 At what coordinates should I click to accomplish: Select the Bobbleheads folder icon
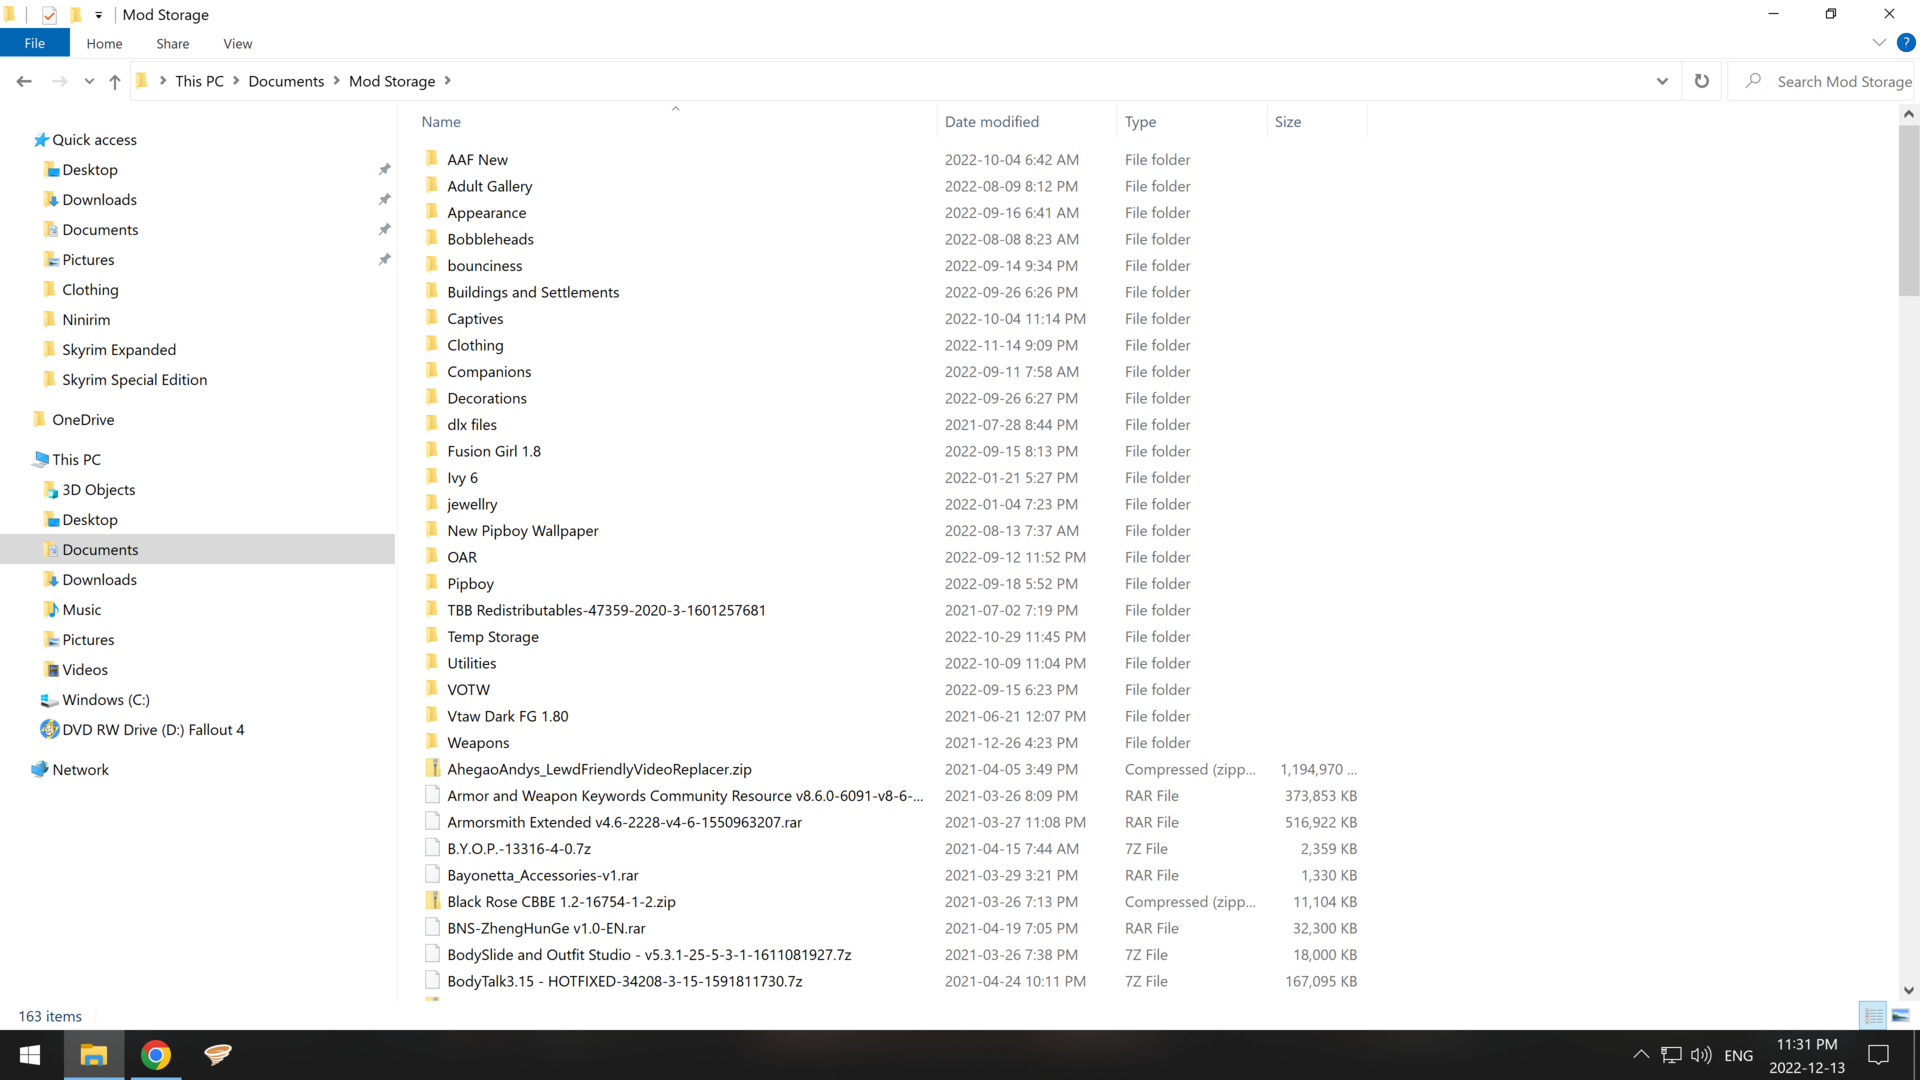click(x=432, y=239)
